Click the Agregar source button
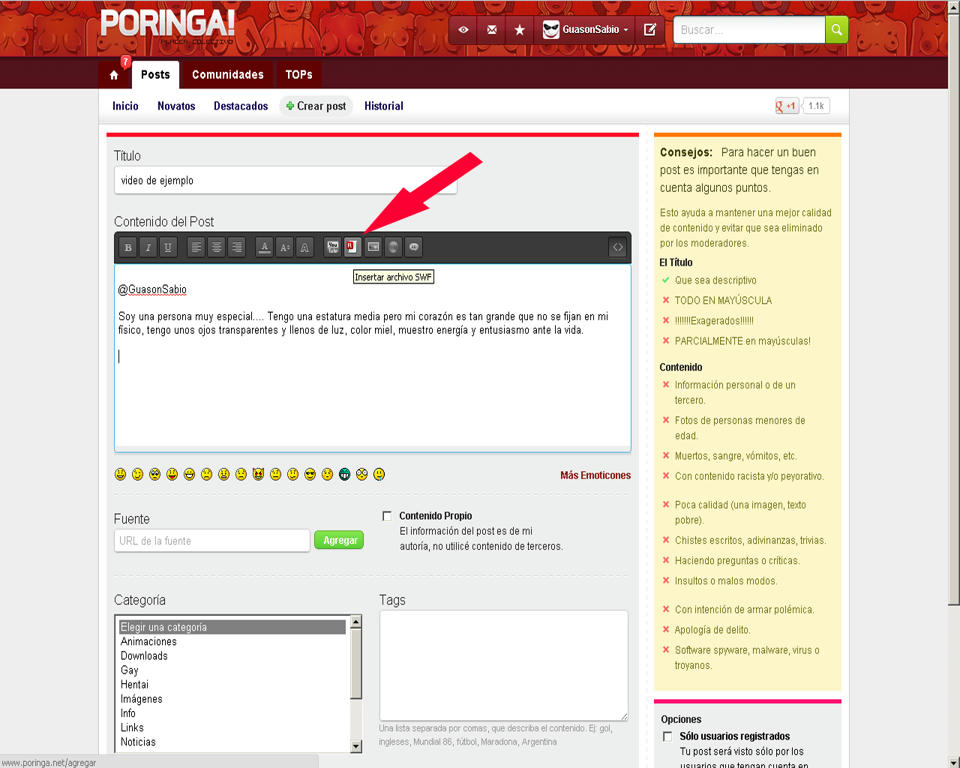Image resolution: width=960 pixels, height=768 pixels. click(x=339, y=540)
